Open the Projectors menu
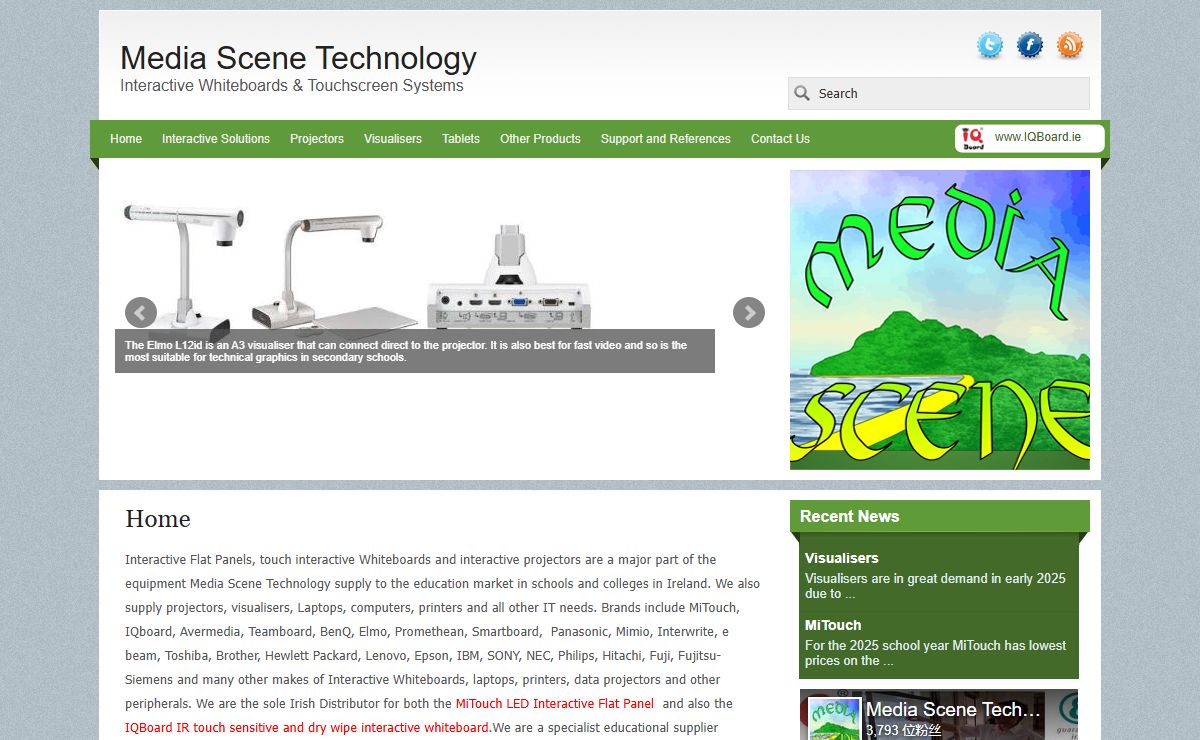The image size is (1200, 740). pyautogui.click(x=317, y=139)
